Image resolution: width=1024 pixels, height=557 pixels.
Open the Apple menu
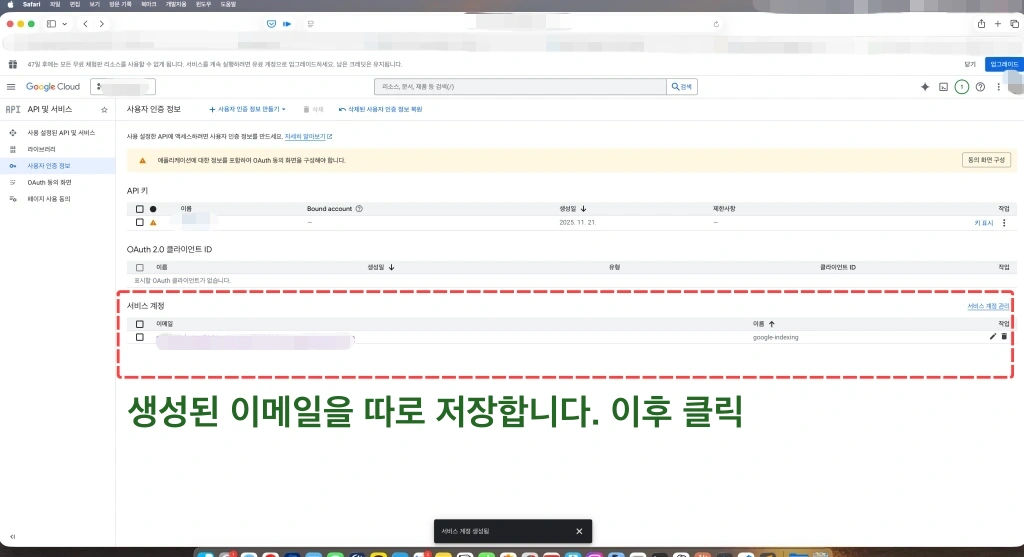pos(10,5)
